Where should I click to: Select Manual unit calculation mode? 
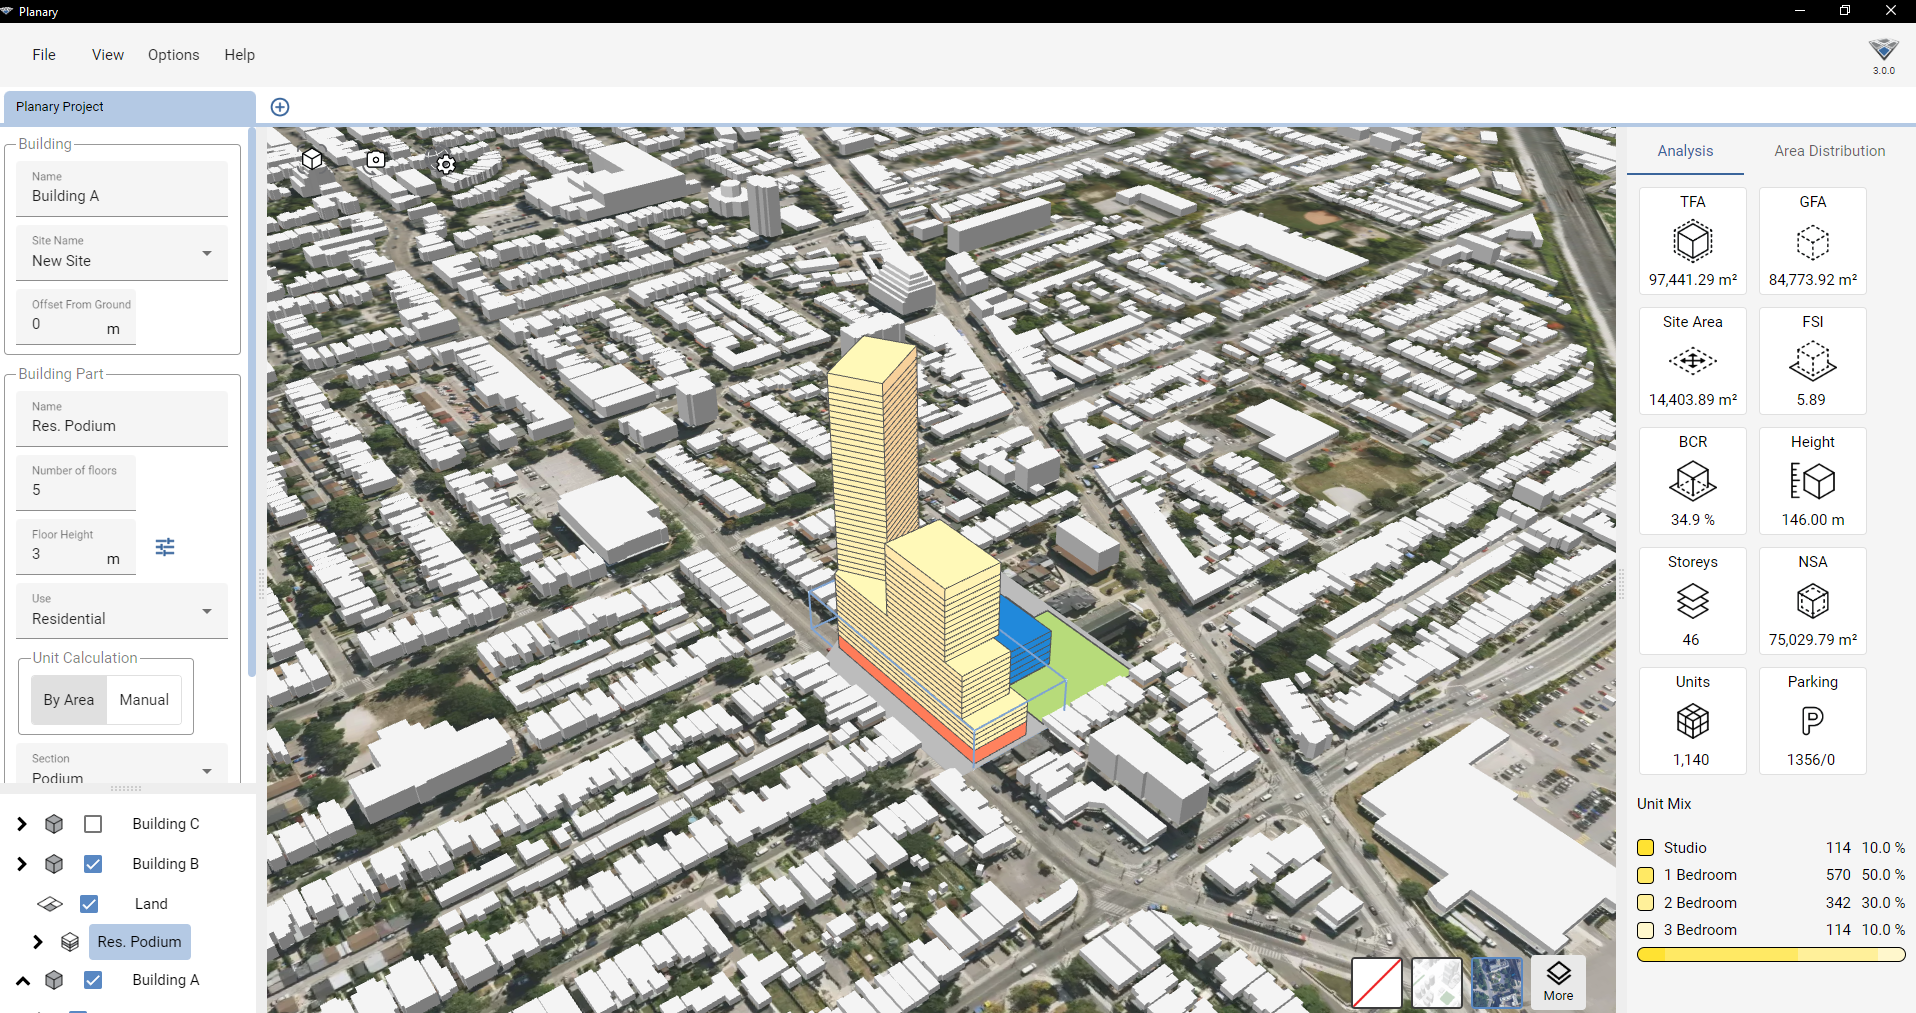tap(144, 700)
